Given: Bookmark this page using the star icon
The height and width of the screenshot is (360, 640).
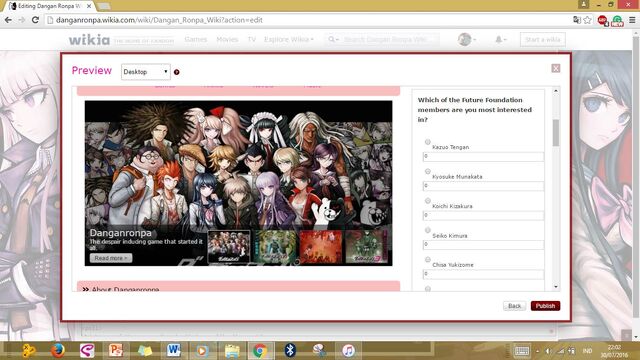Looking at the screenshot, I should coord(587,20).
